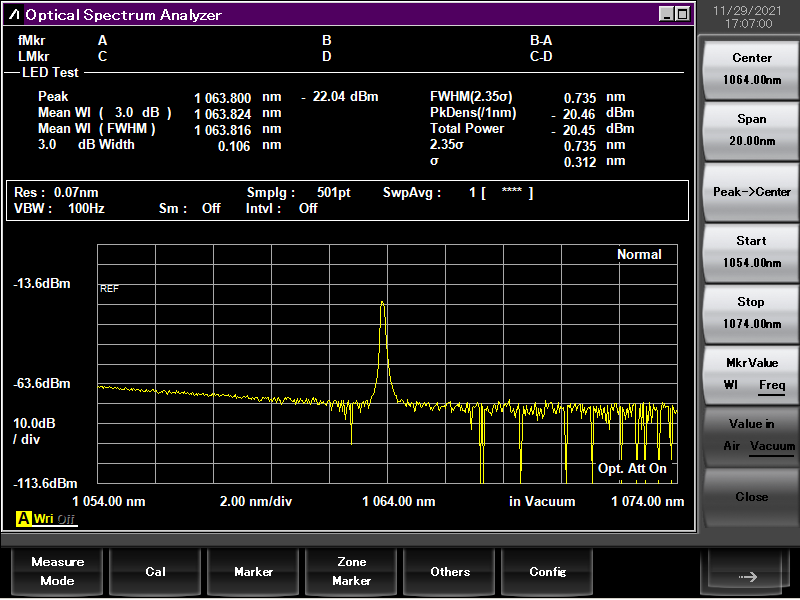This screenshot has height=600, width=800.
Task: Click the spectrum peak on the graph
Action: point(382,305)
